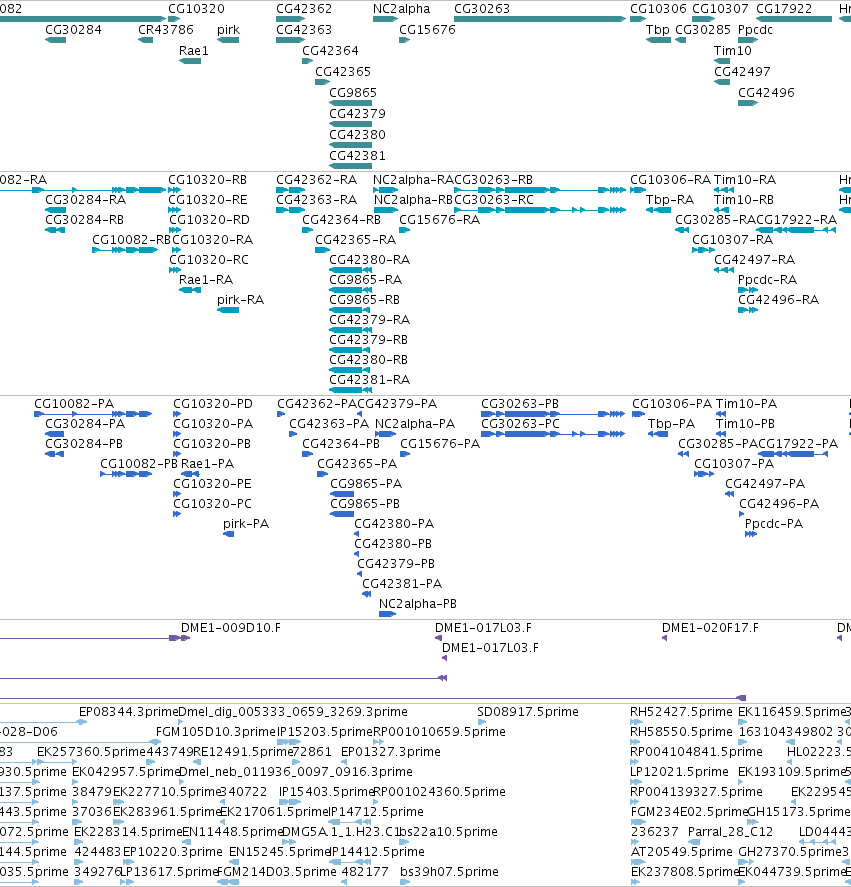Screen dimensions: 851x887
Task: Select the FGM105D10.3prime feature label
Action: click(216, 731)
